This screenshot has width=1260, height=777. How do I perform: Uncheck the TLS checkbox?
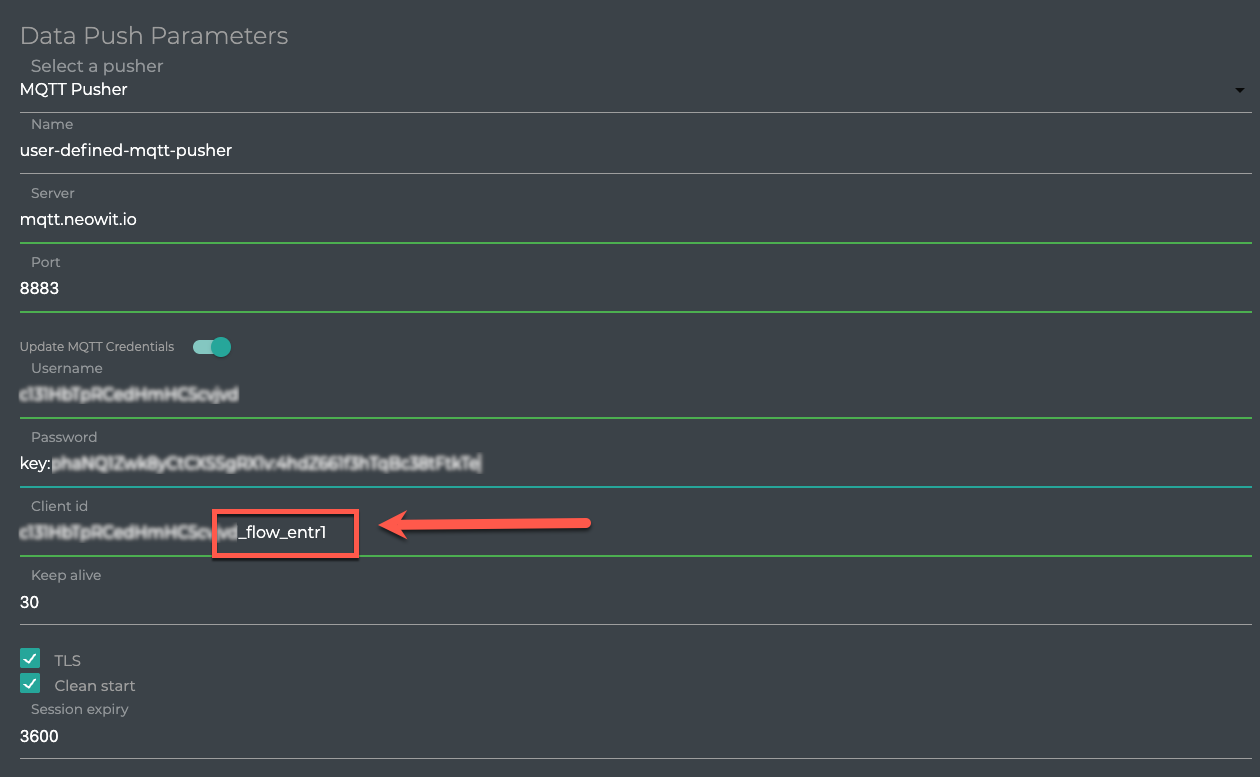(x=30, y=660)
